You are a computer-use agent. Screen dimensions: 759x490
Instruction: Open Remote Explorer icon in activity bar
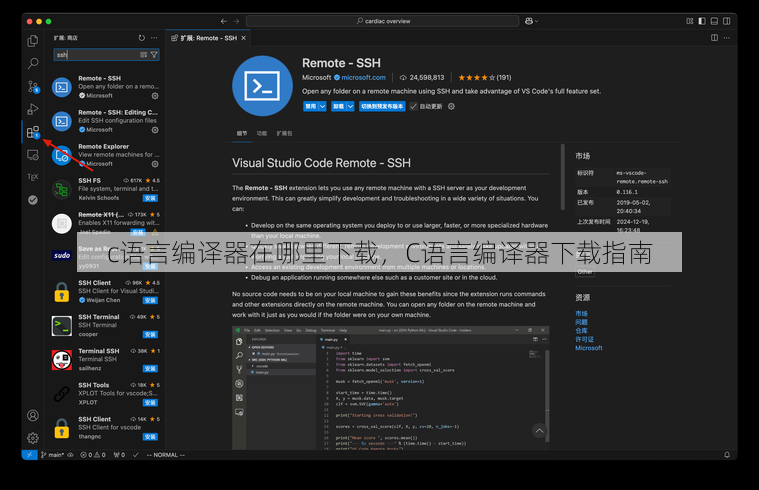33,155
